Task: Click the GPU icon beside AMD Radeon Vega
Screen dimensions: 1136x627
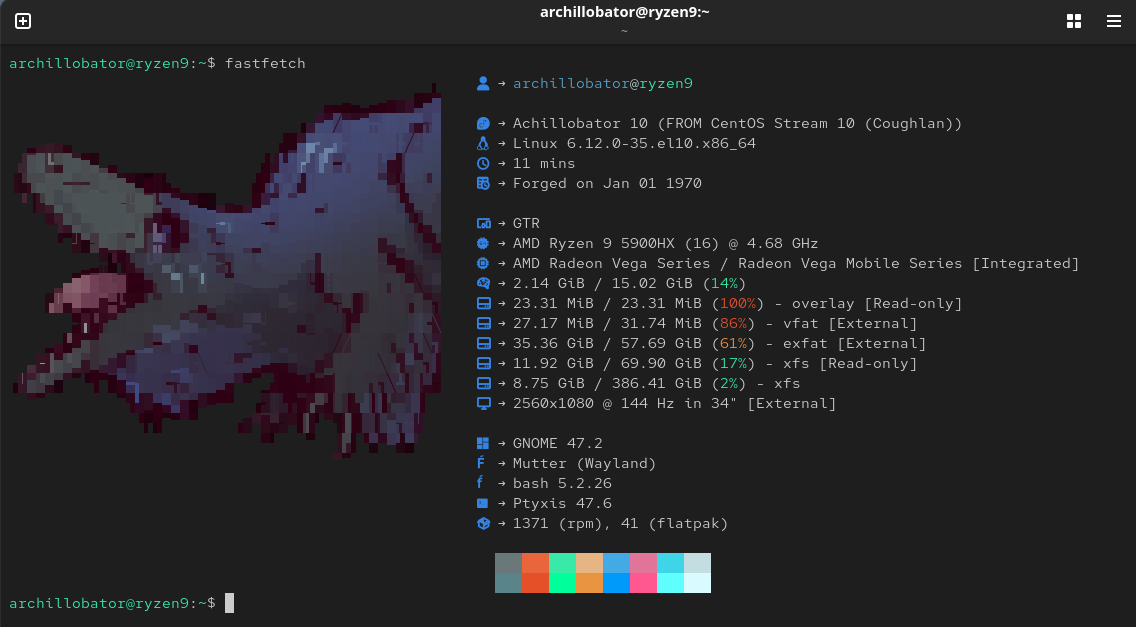Action: tap(483, 263)
